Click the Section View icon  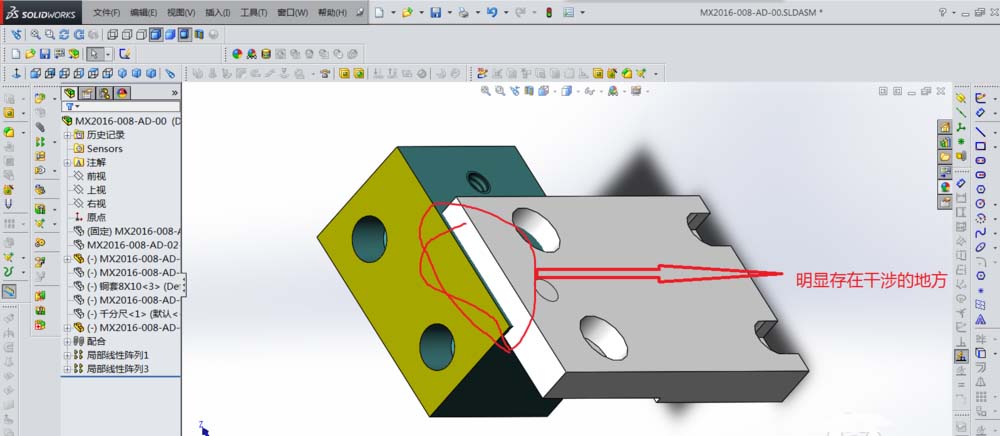(x=199, y=34)
